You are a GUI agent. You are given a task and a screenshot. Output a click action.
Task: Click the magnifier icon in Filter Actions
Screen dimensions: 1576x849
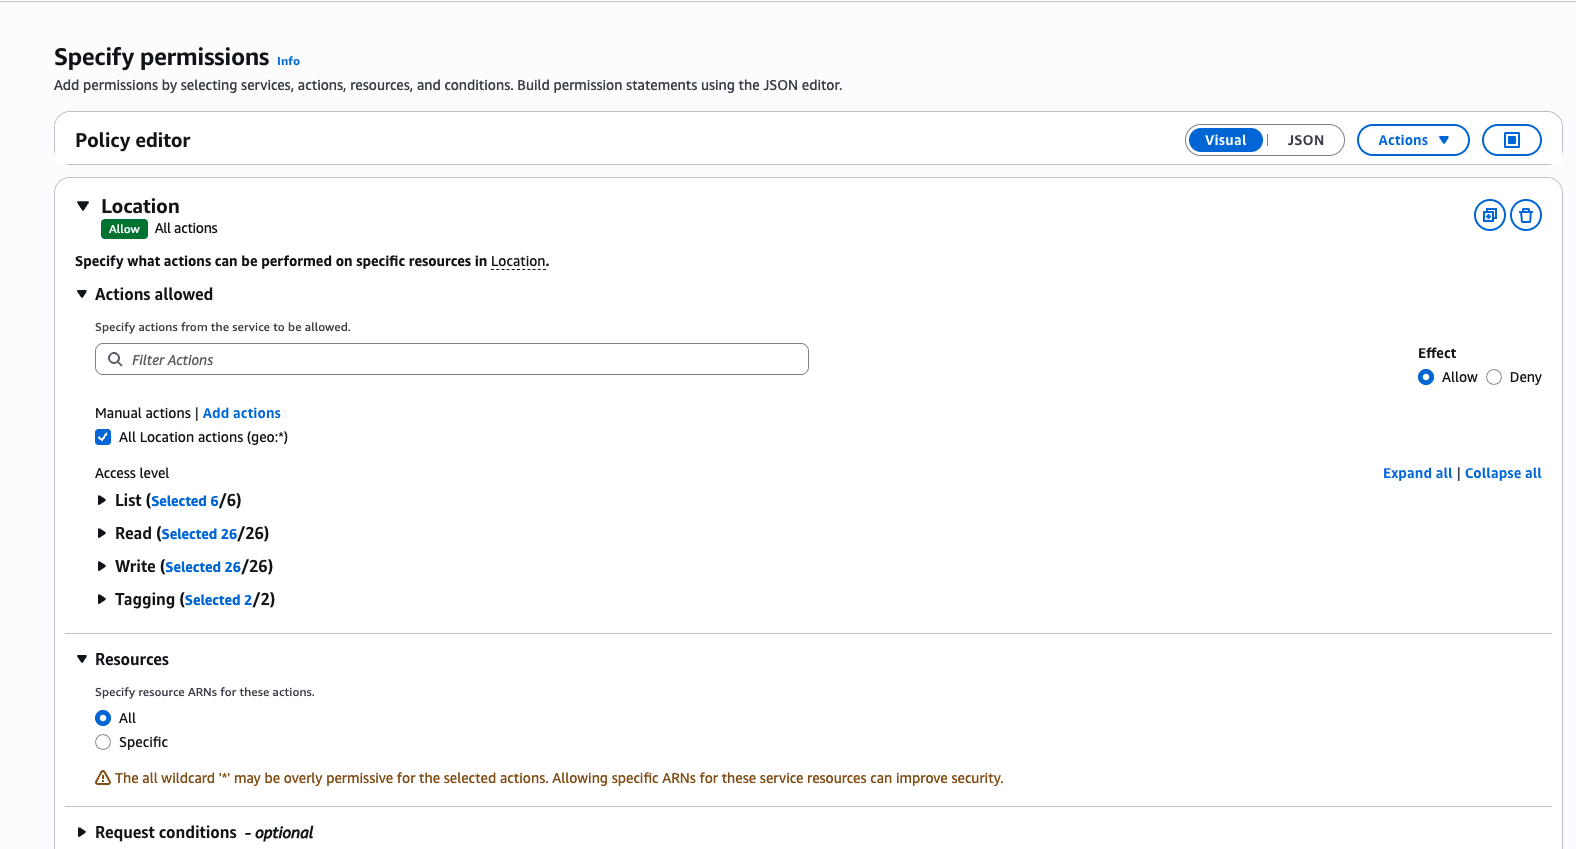coord(115,360)
